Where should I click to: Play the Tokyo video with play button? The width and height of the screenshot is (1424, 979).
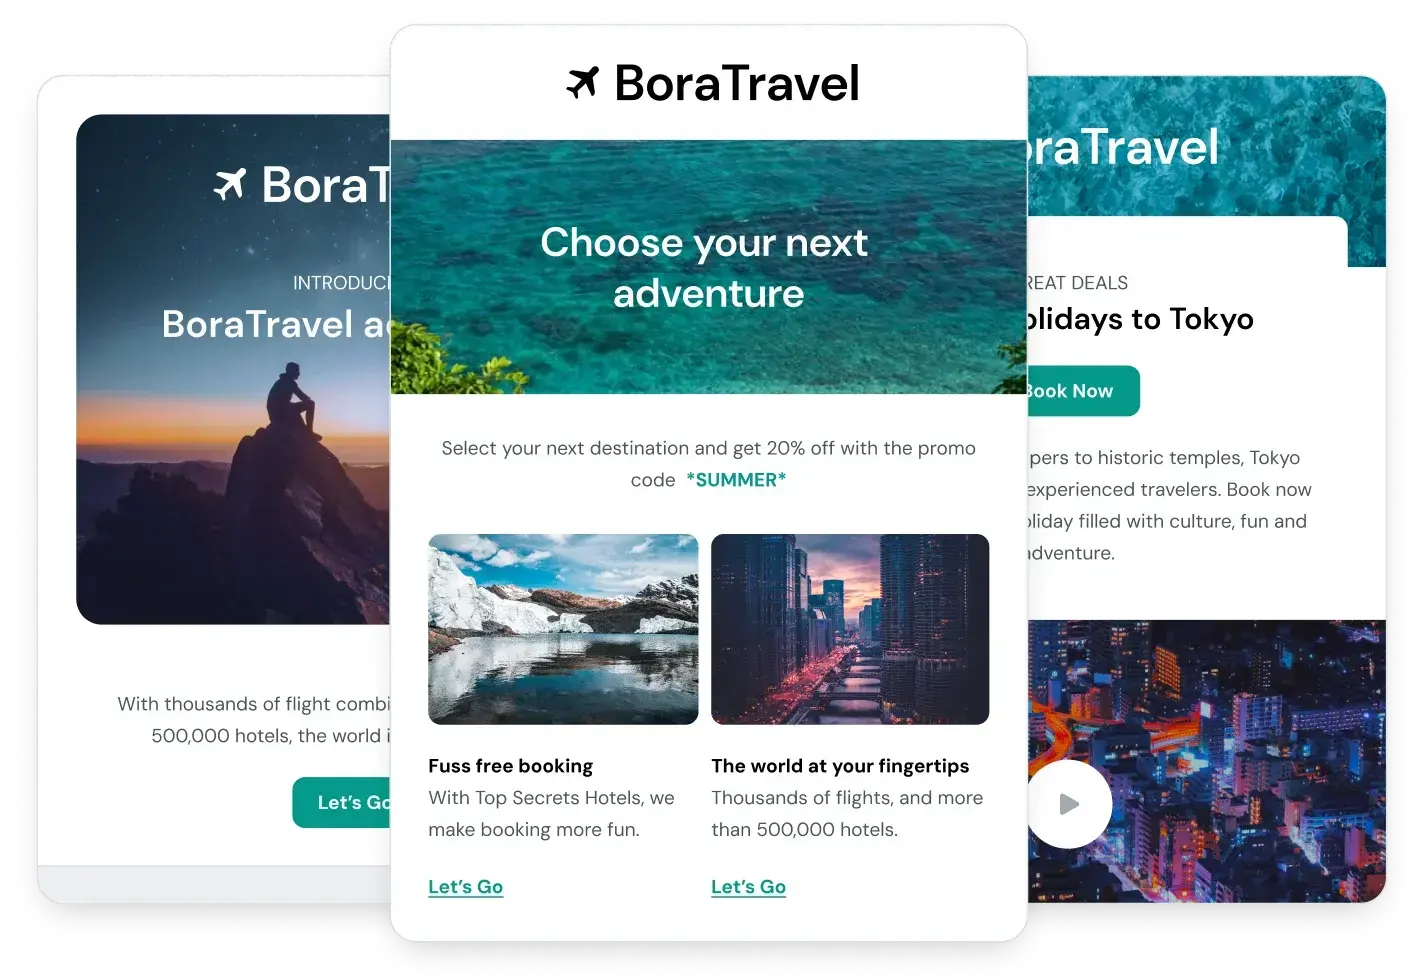[1068, 804]
